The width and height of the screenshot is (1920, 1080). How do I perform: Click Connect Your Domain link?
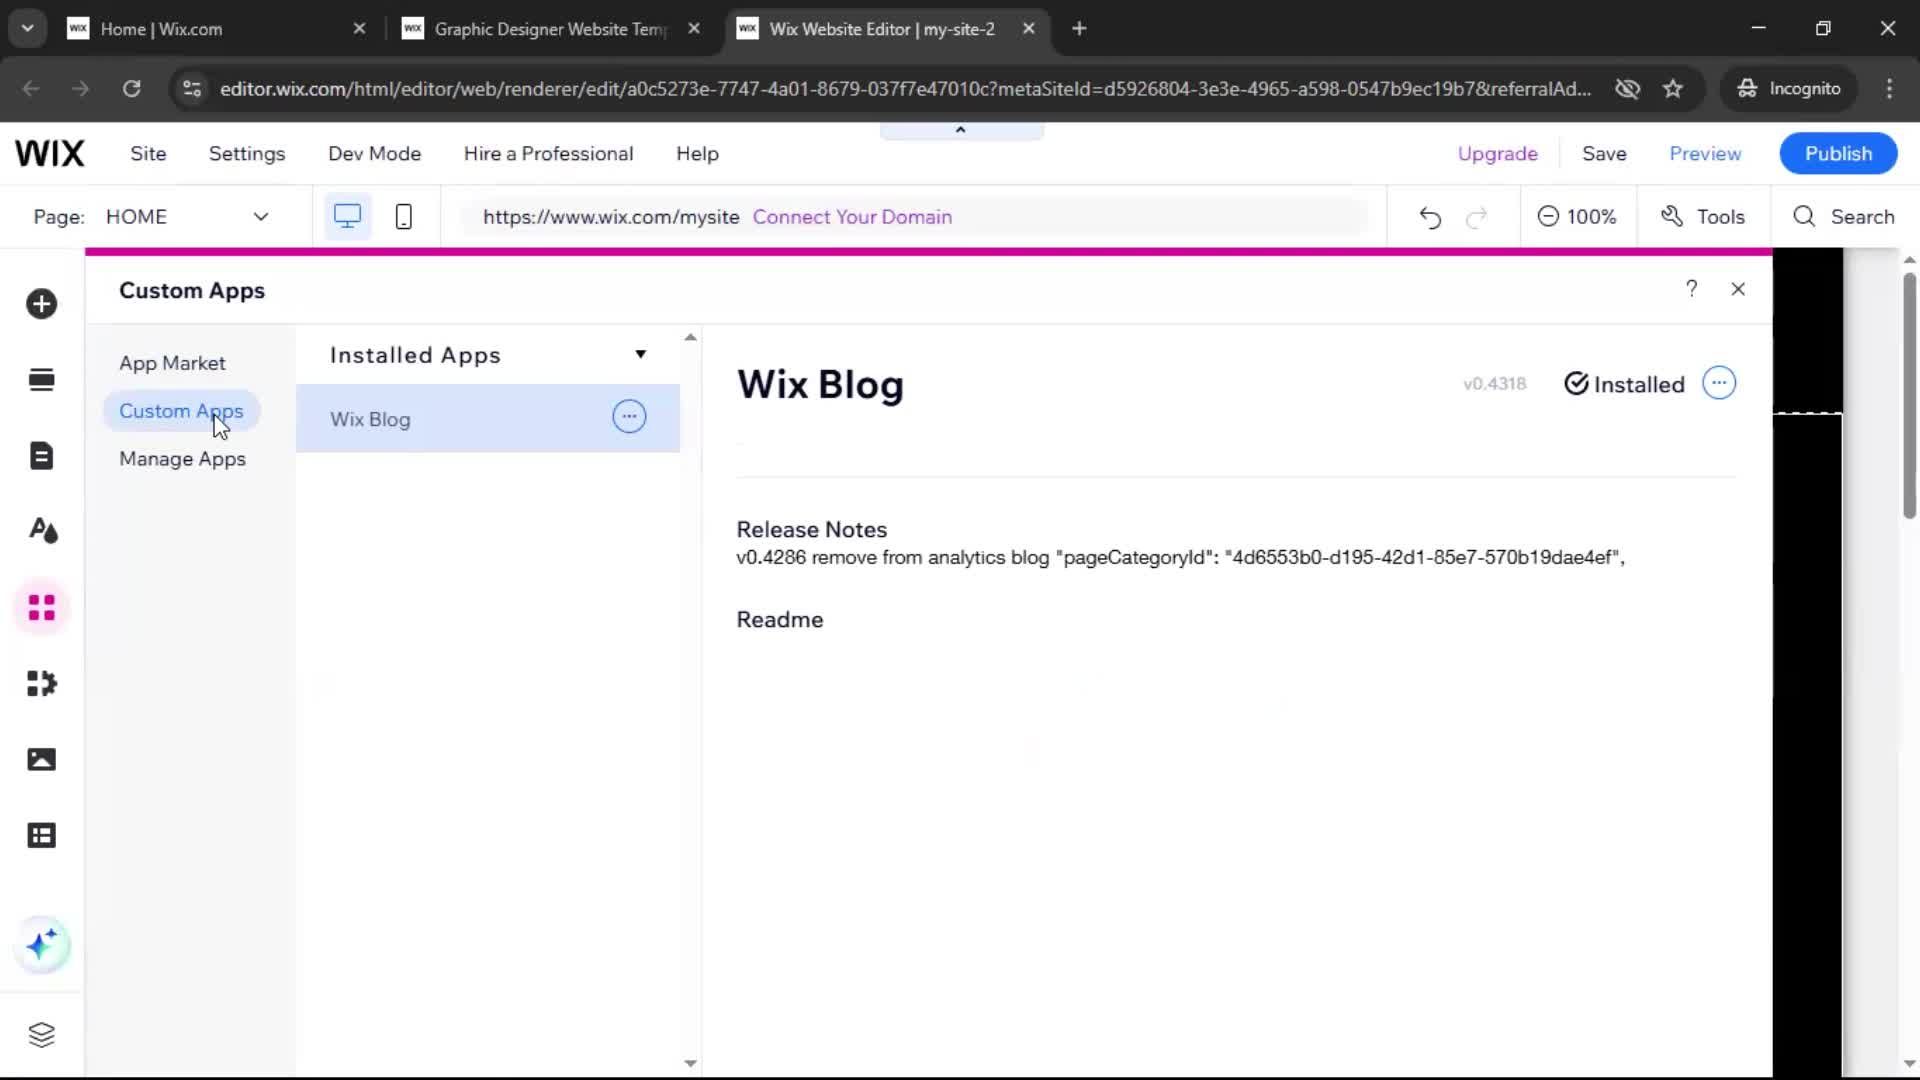[852, 217]
